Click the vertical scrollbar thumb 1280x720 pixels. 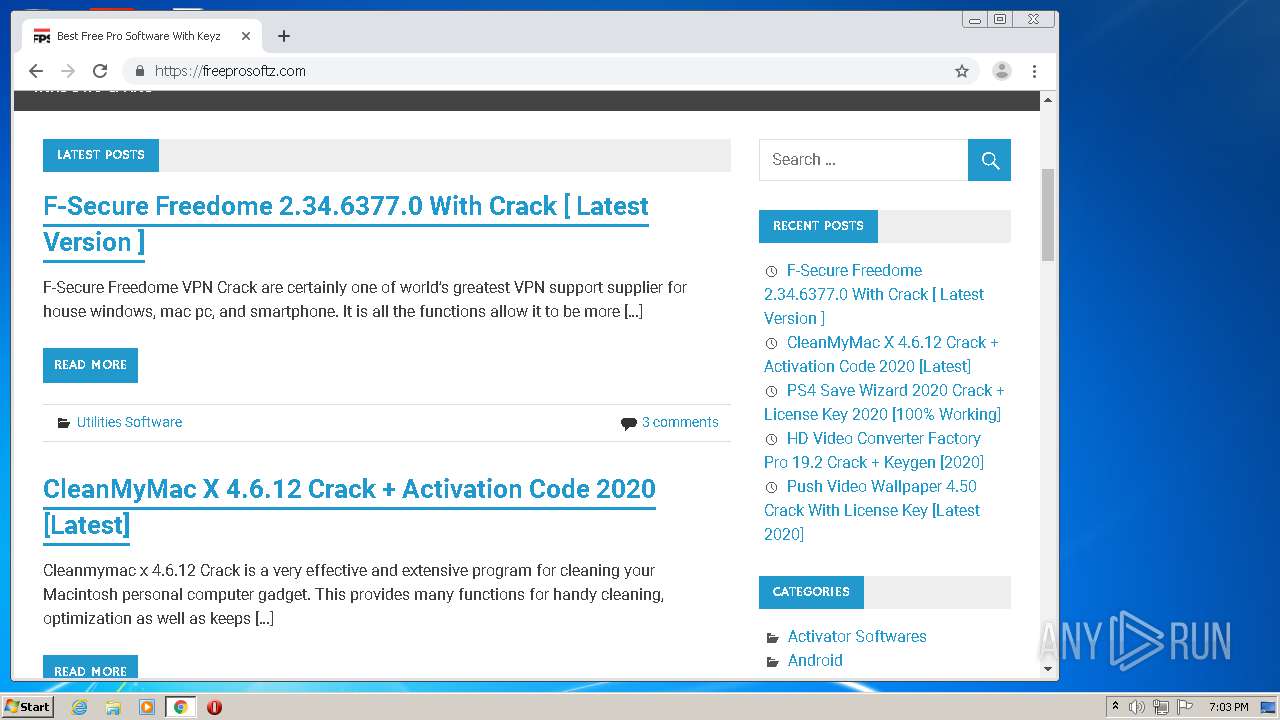(1048, 215)
